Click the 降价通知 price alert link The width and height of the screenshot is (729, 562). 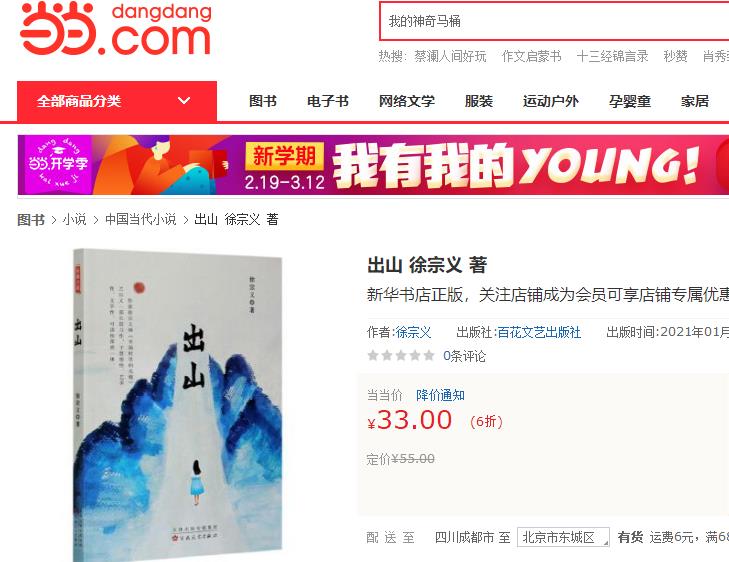point(440,395)
